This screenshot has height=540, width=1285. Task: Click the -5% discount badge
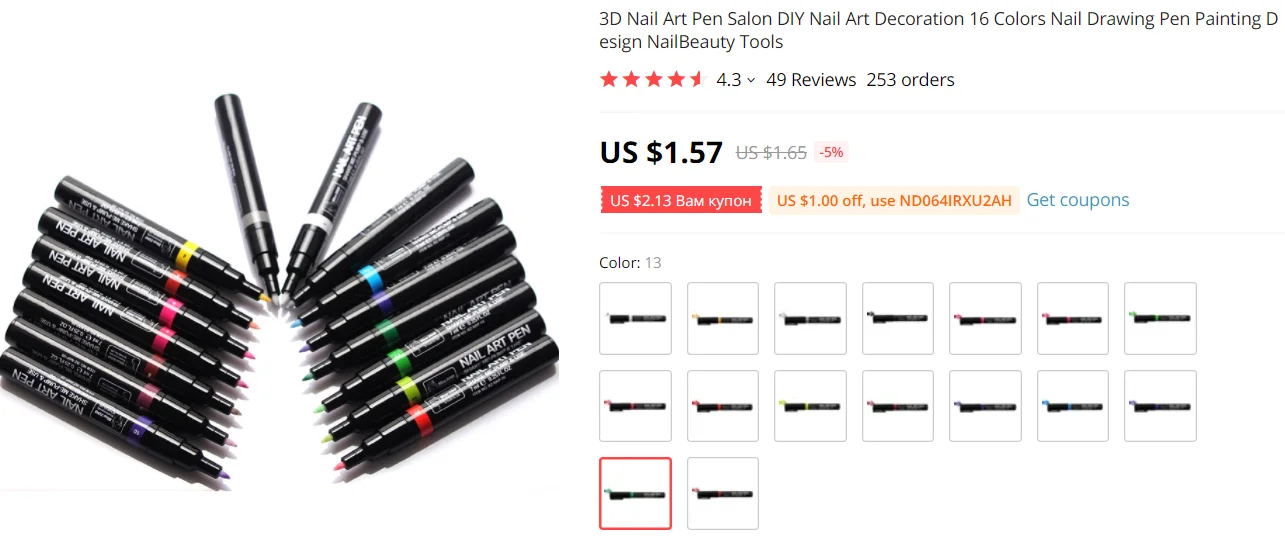click(831, 153)
